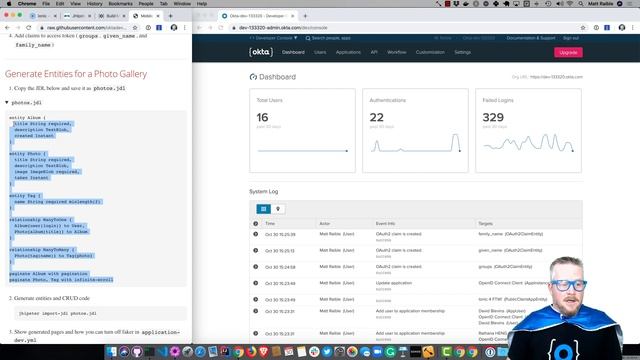Click the Okta search people, apps field
The width and height of the screenshot is (640, 360).
328,38
